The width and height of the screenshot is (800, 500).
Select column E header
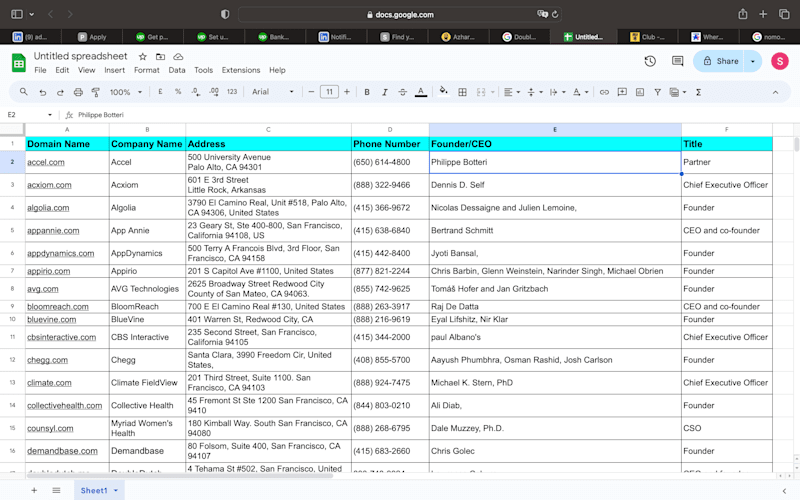(x=555, y=130)
